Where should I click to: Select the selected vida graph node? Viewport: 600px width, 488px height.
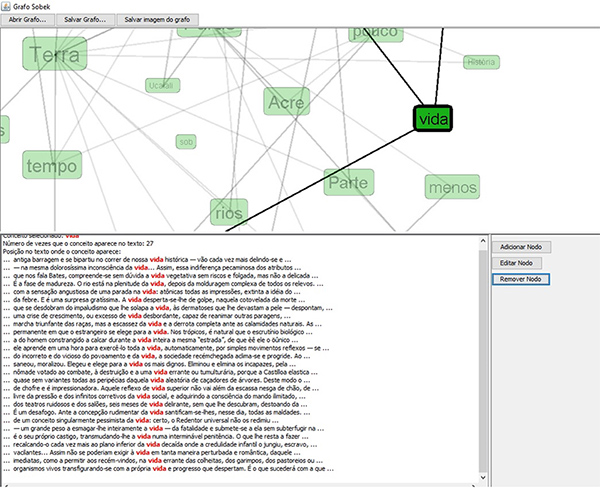tap(433, 119)
